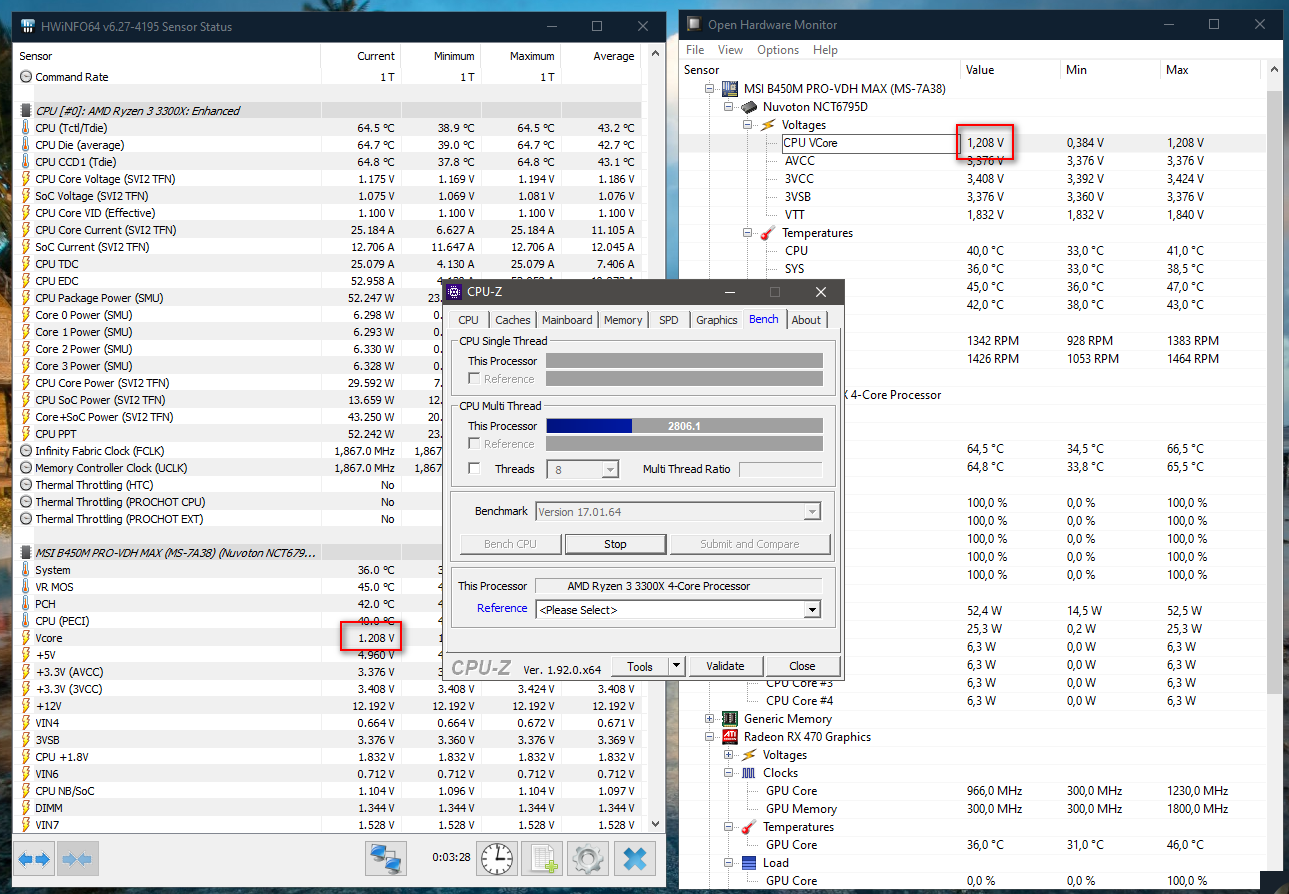1289x894 pixels.
Task: Start logging with the sheet-plus icon in HWiNFO
Action: [543, 858]
